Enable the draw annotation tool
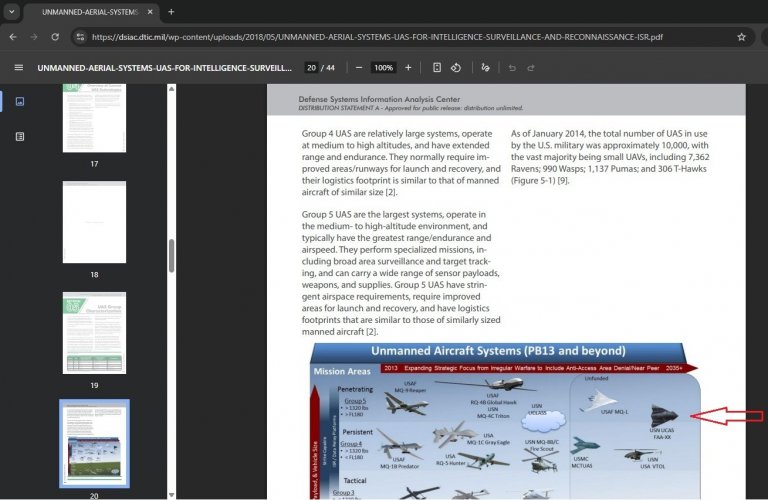This screenshot has width=768, height=500. (485, 68)
